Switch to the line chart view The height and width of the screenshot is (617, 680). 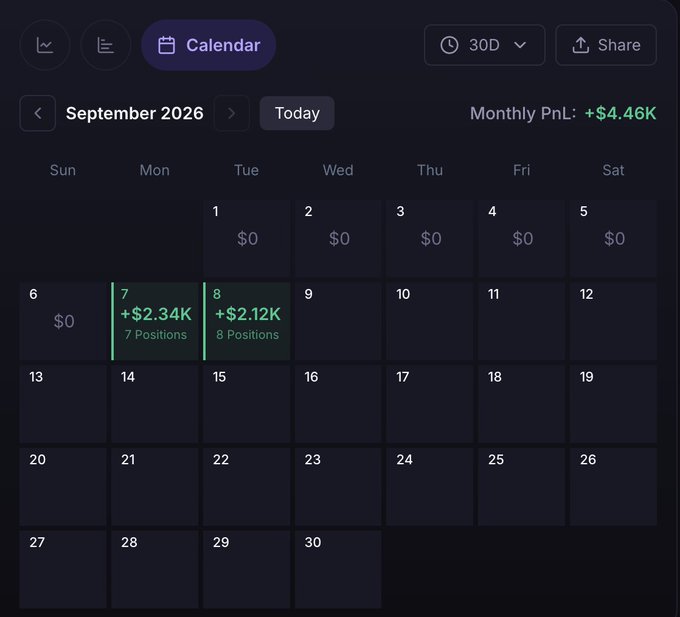[x=45, y=45]
